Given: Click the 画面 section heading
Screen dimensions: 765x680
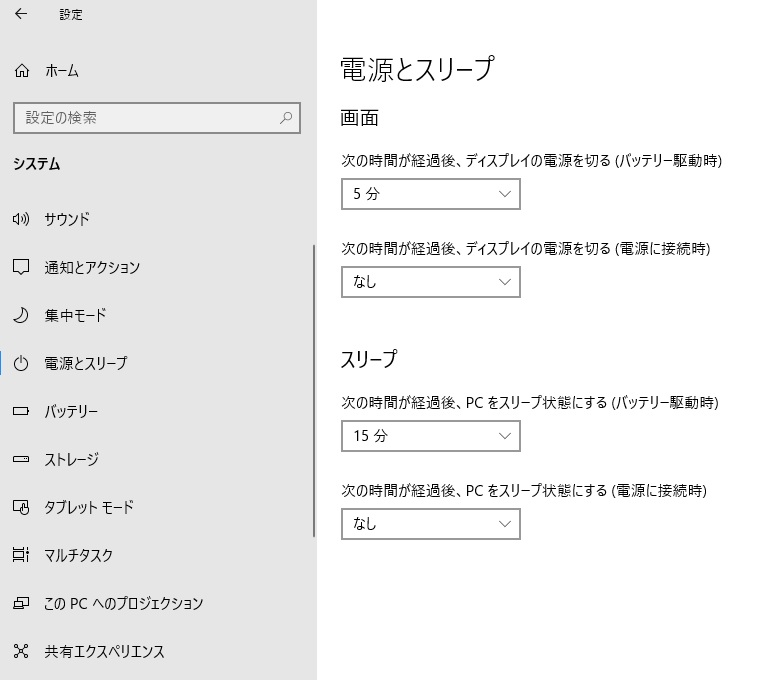Looking at the screenshot, I should [359, 118].
